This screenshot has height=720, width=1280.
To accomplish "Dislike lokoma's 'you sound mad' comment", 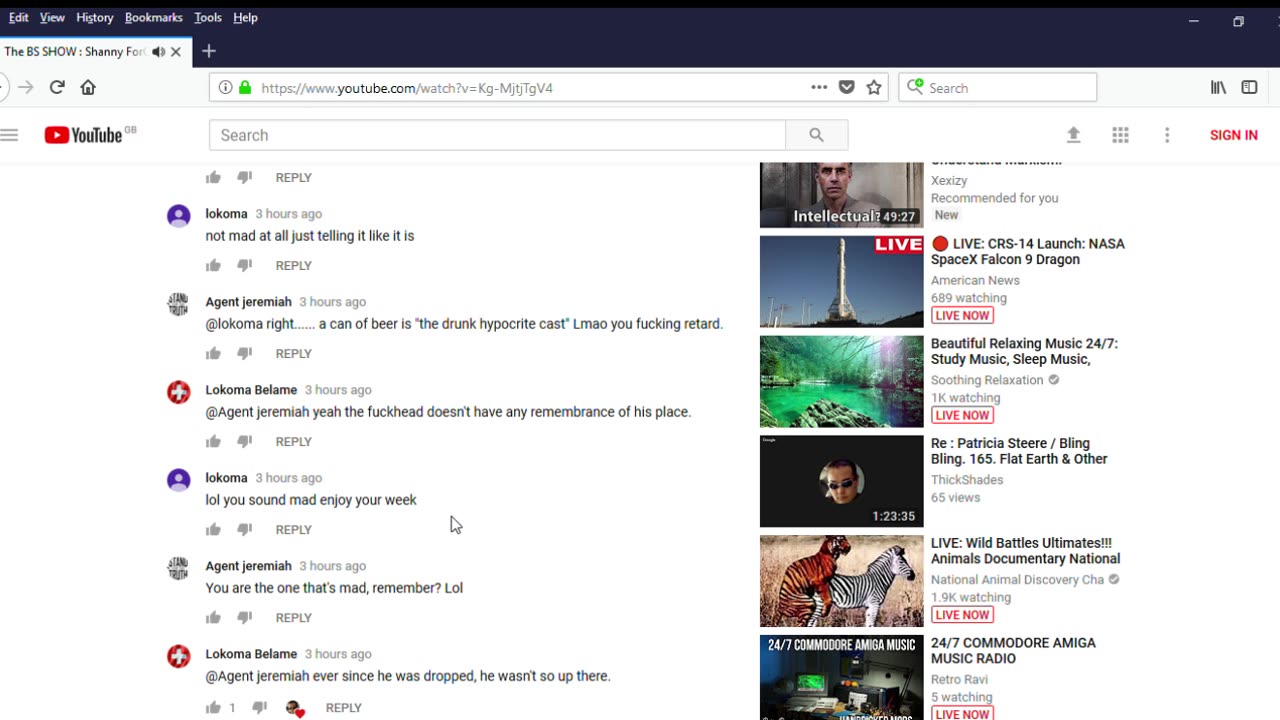I will [244, 529].
